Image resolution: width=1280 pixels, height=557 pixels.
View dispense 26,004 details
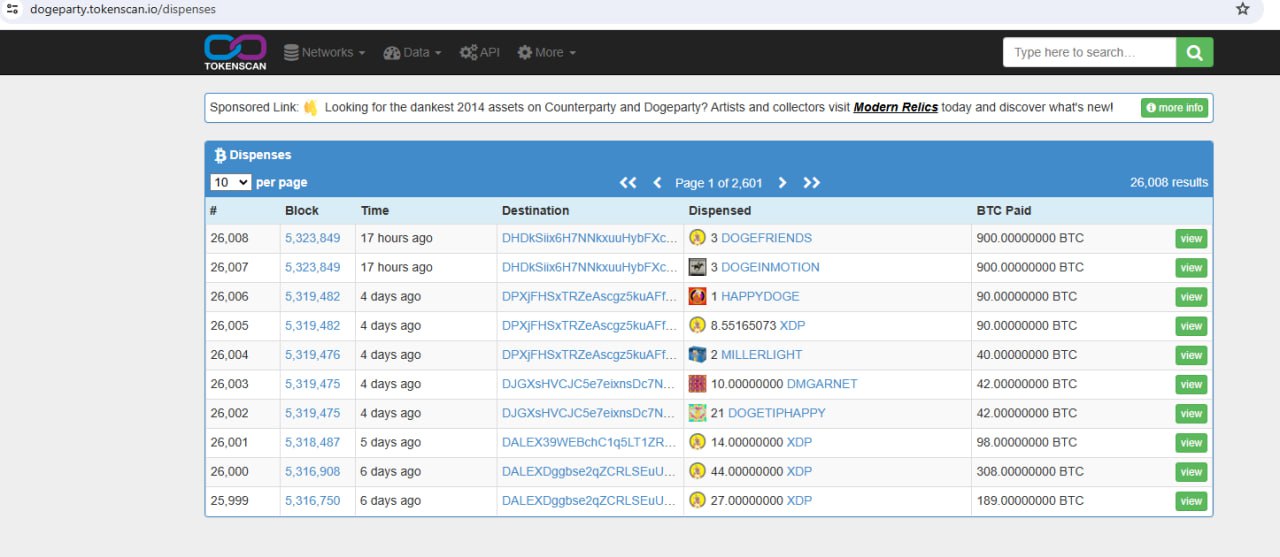1190,354
